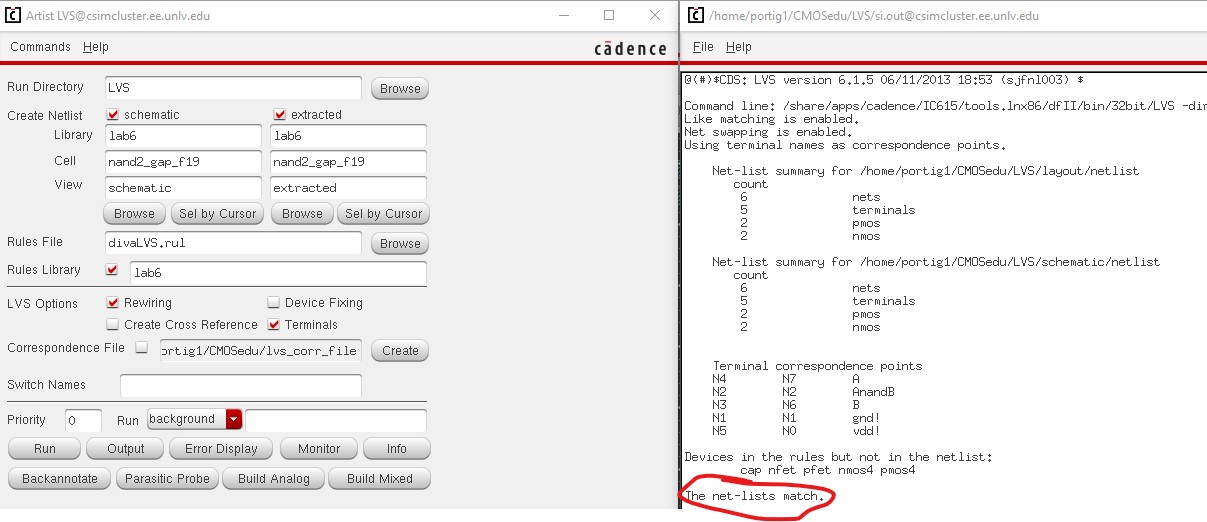Click the Output button
Image resolution: width=1207 pixels, height=522 pixels.
pos(126,449)
